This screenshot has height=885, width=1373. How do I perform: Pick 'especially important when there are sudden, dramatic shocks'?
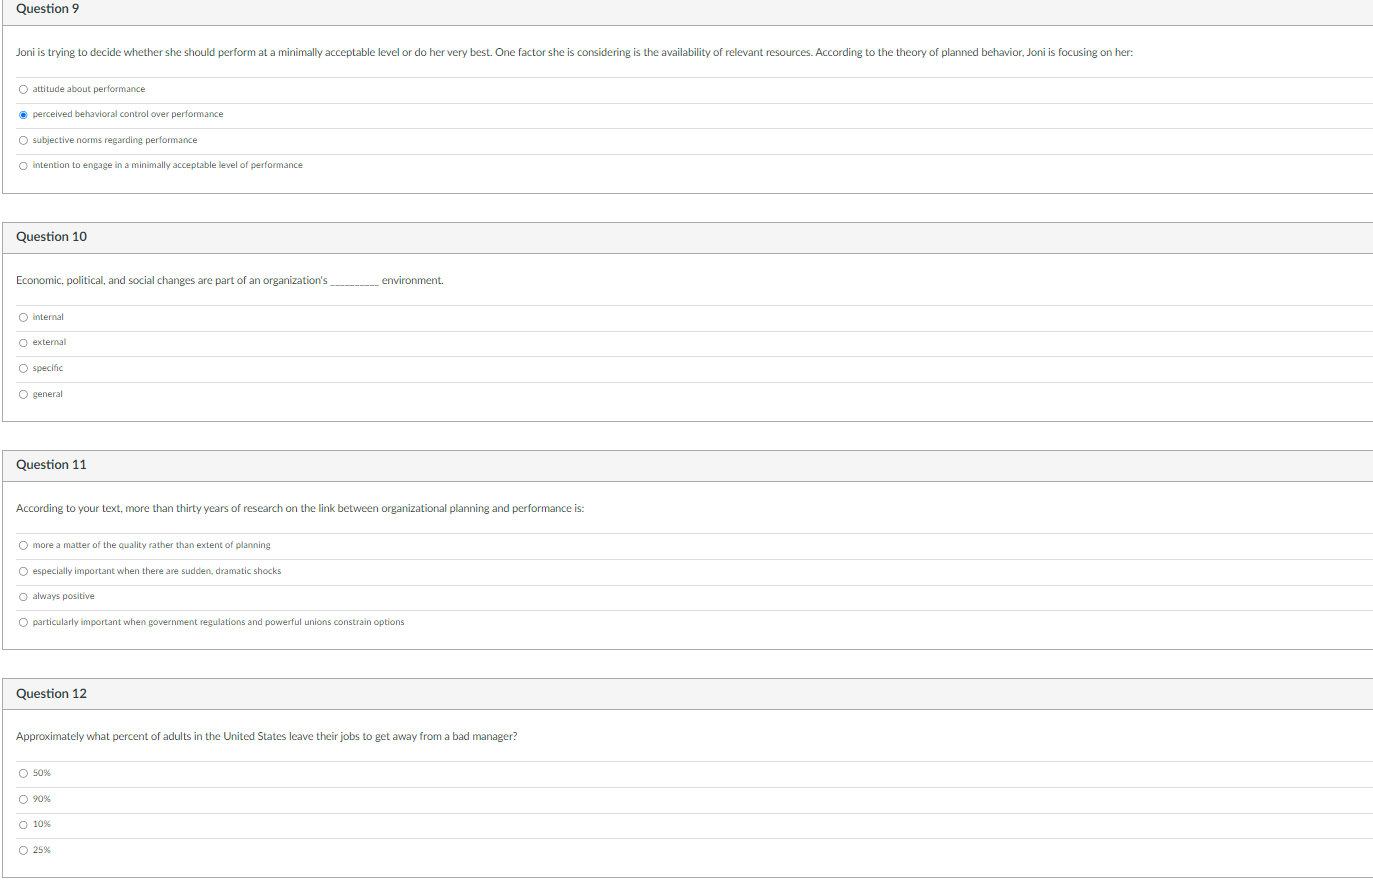(x=23, y=571)
